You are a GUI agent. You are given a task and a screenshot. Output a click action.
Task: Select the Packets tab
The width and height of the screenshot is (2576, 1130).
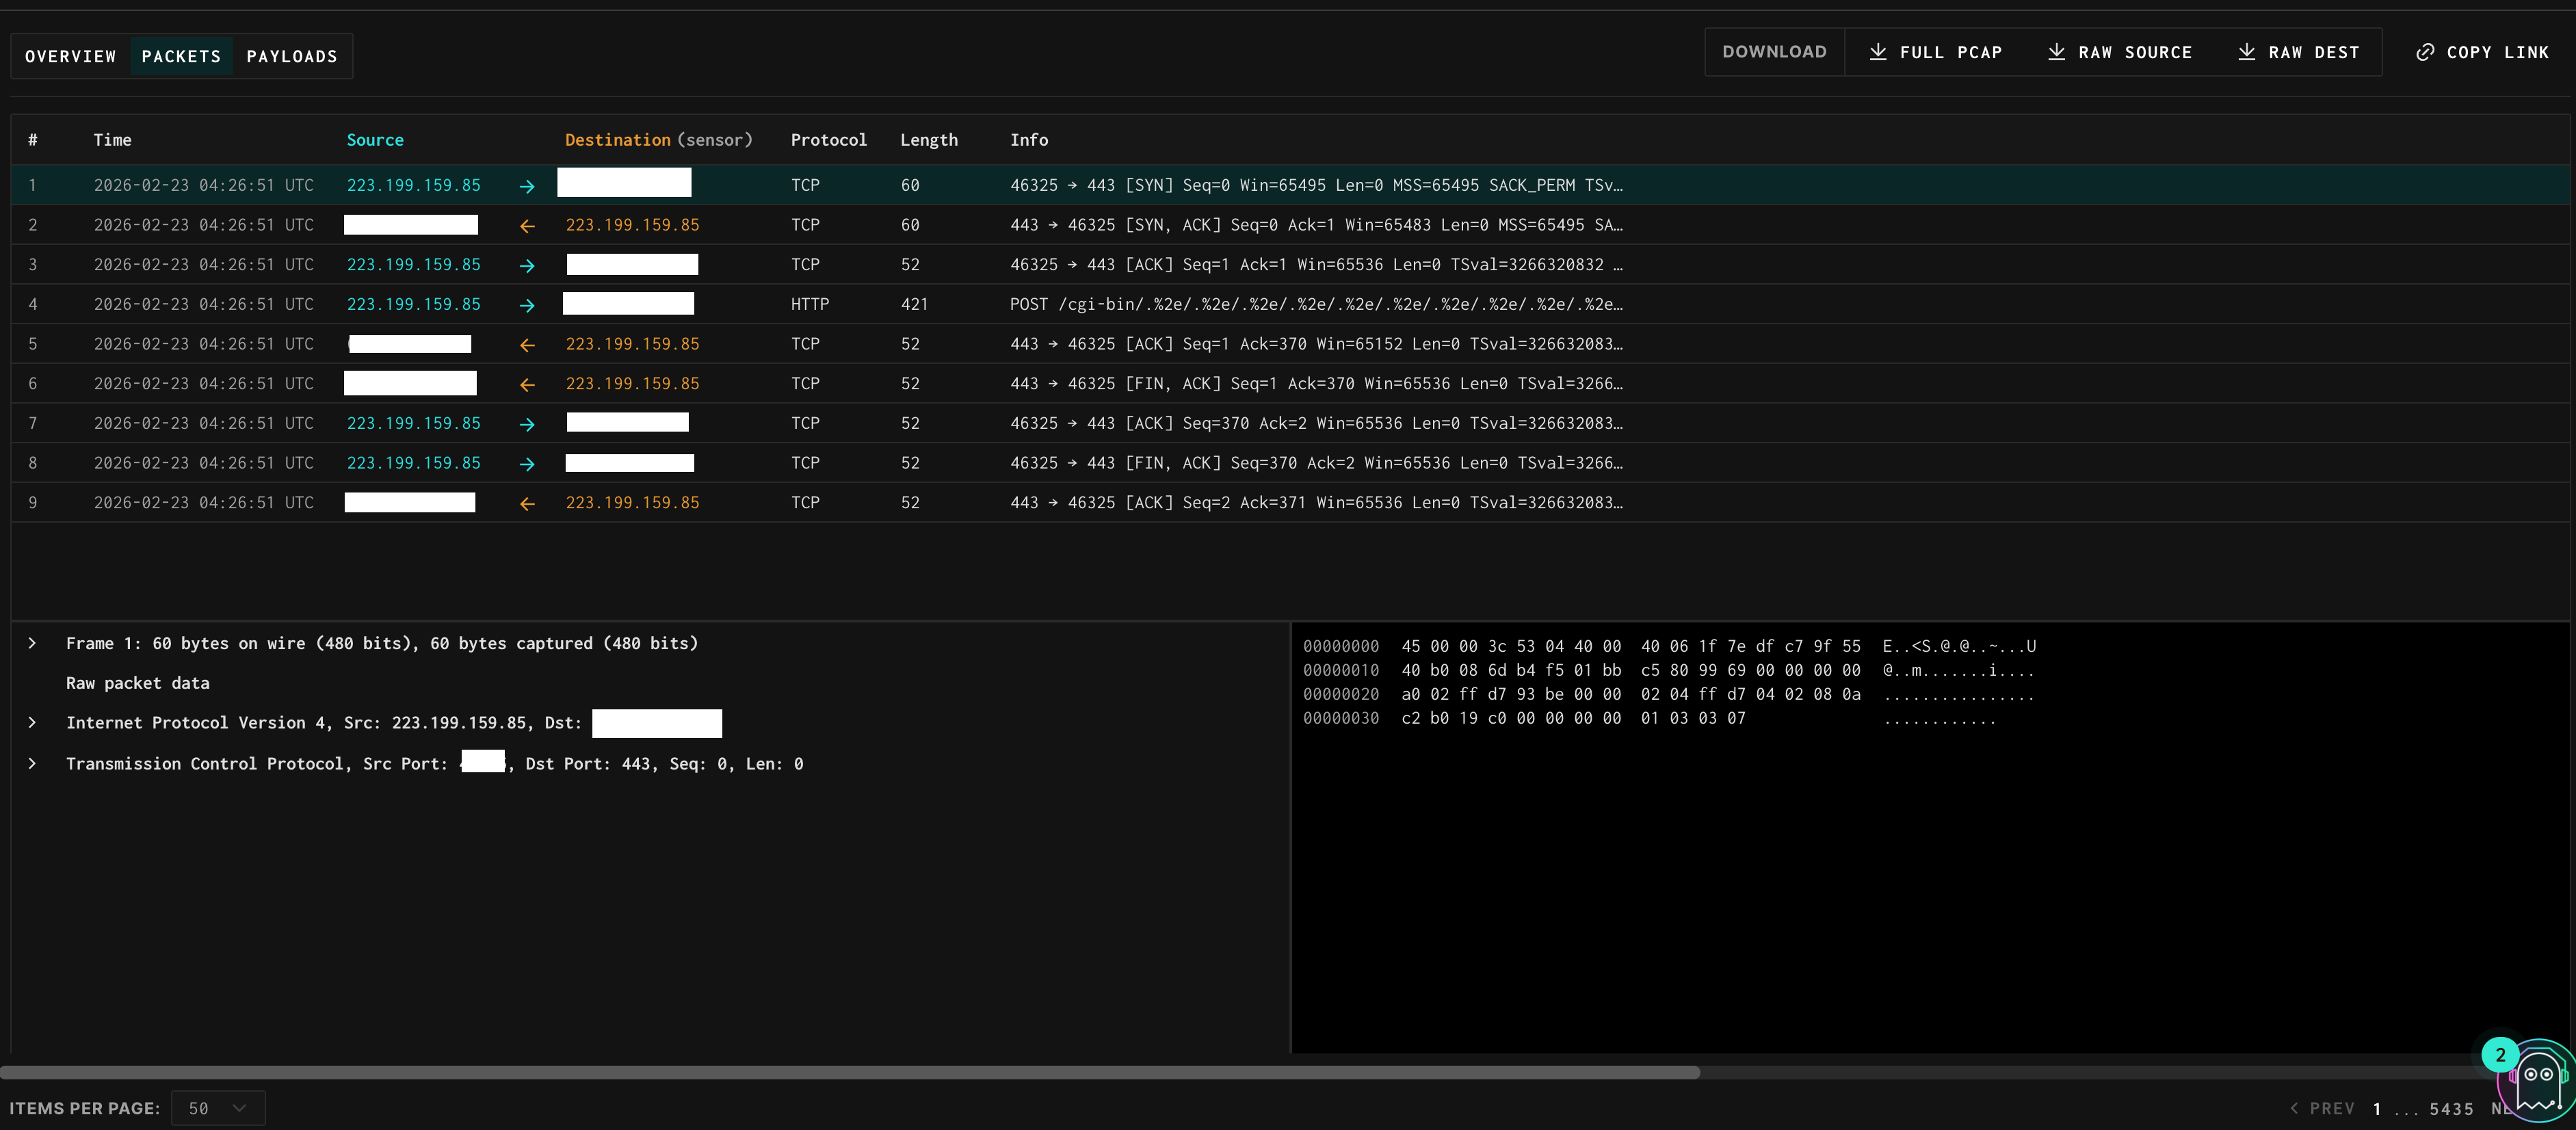(x=181, y=56)
